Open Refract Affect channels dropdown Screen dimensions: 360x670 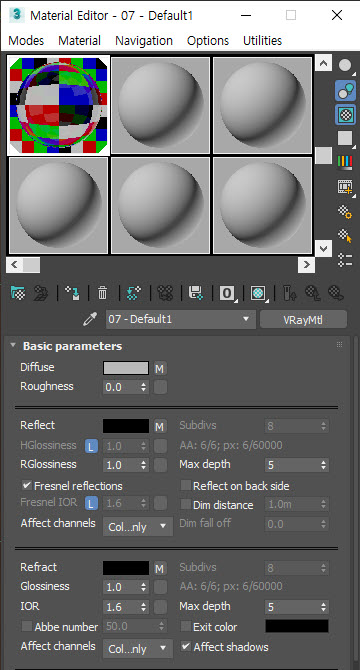click(x=138, y=649)
